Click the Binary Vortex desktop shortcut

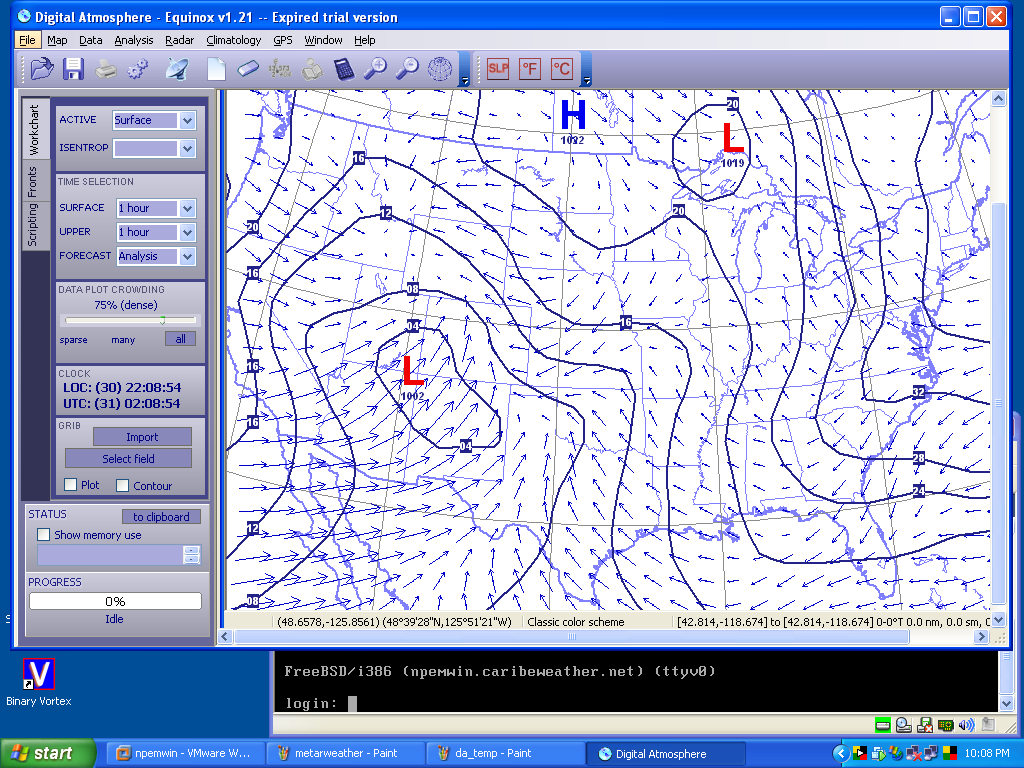point(39,682)
